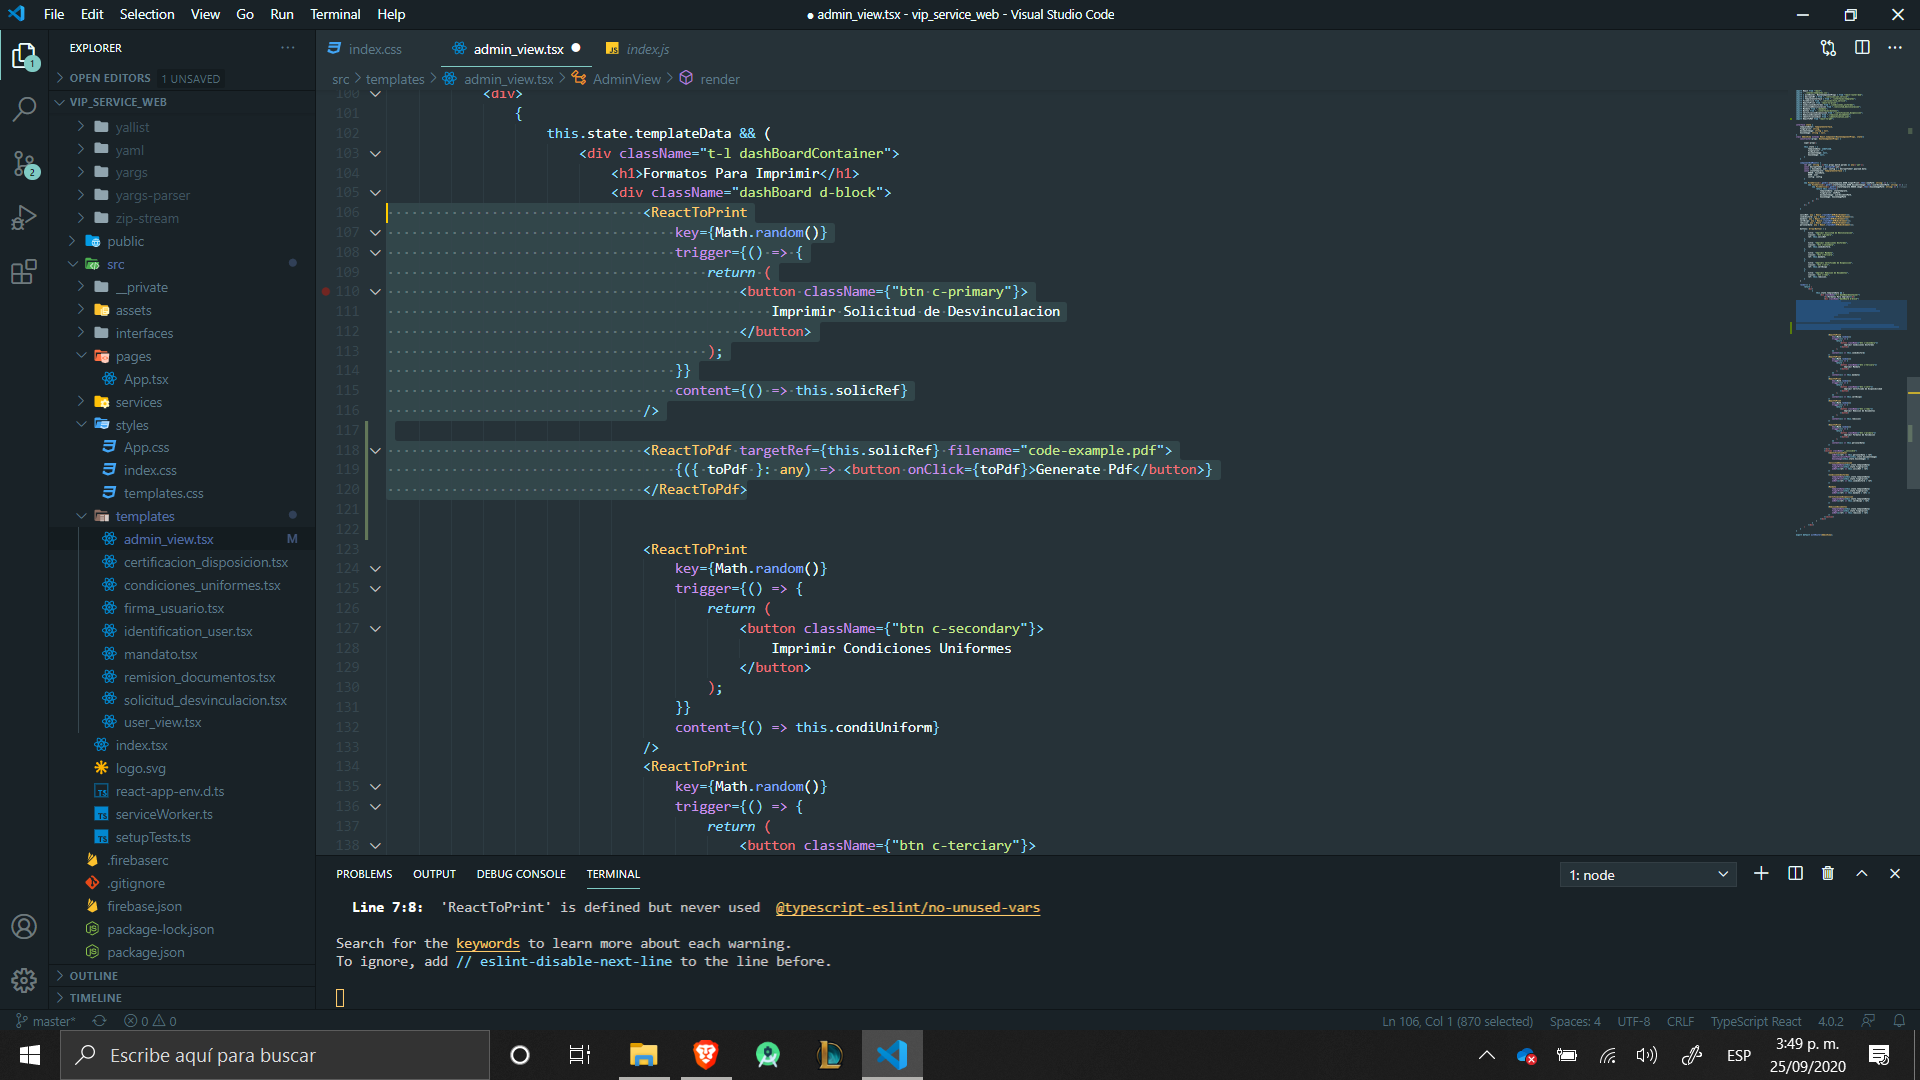
Task: Open the Extensions view
Action: (x=24, y=272)
